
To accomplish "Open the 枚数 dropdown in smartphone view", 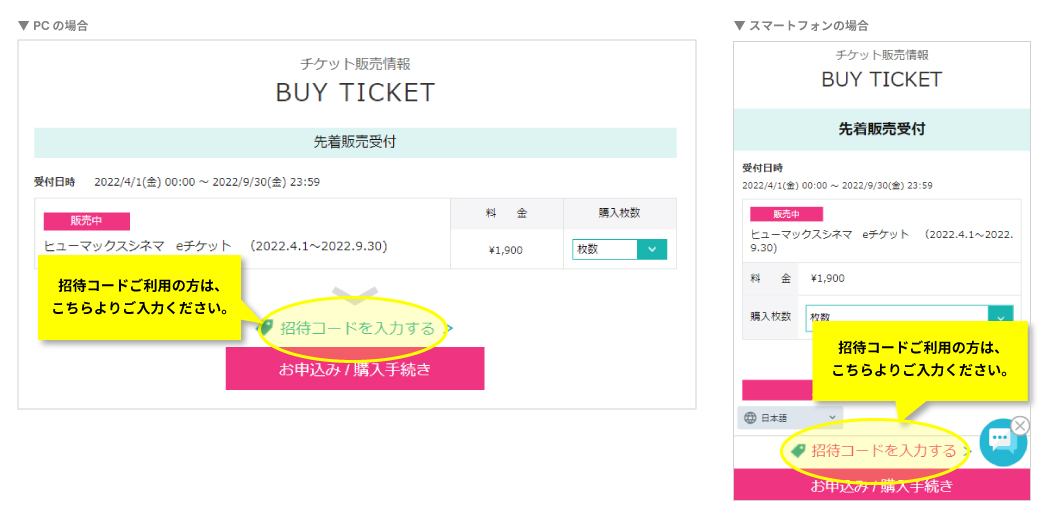I will [x=910, y=318].
